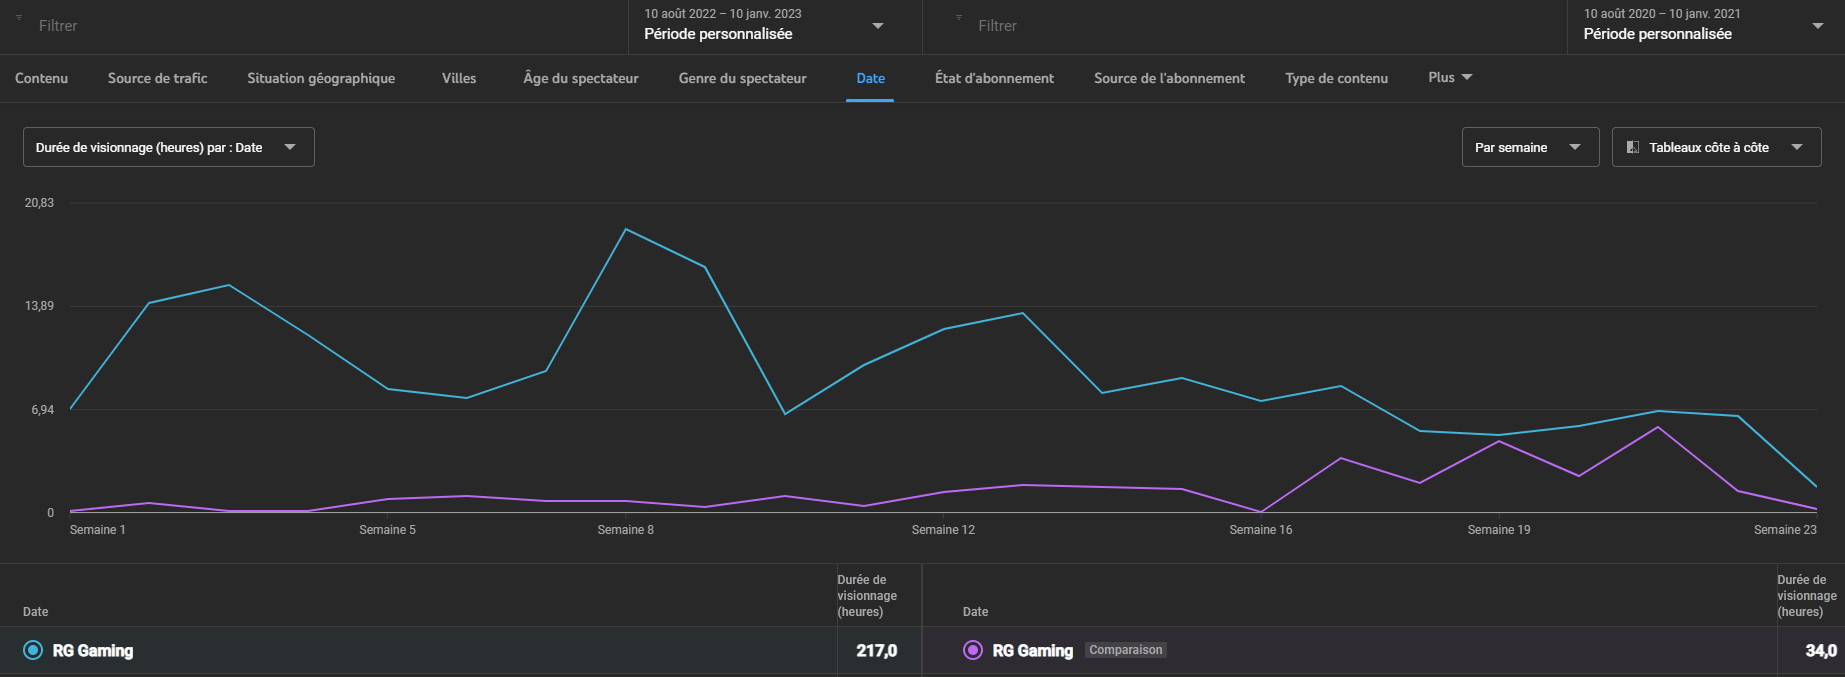
Task: Click the 13,89 y-axis label
Action: pos(39,306)
